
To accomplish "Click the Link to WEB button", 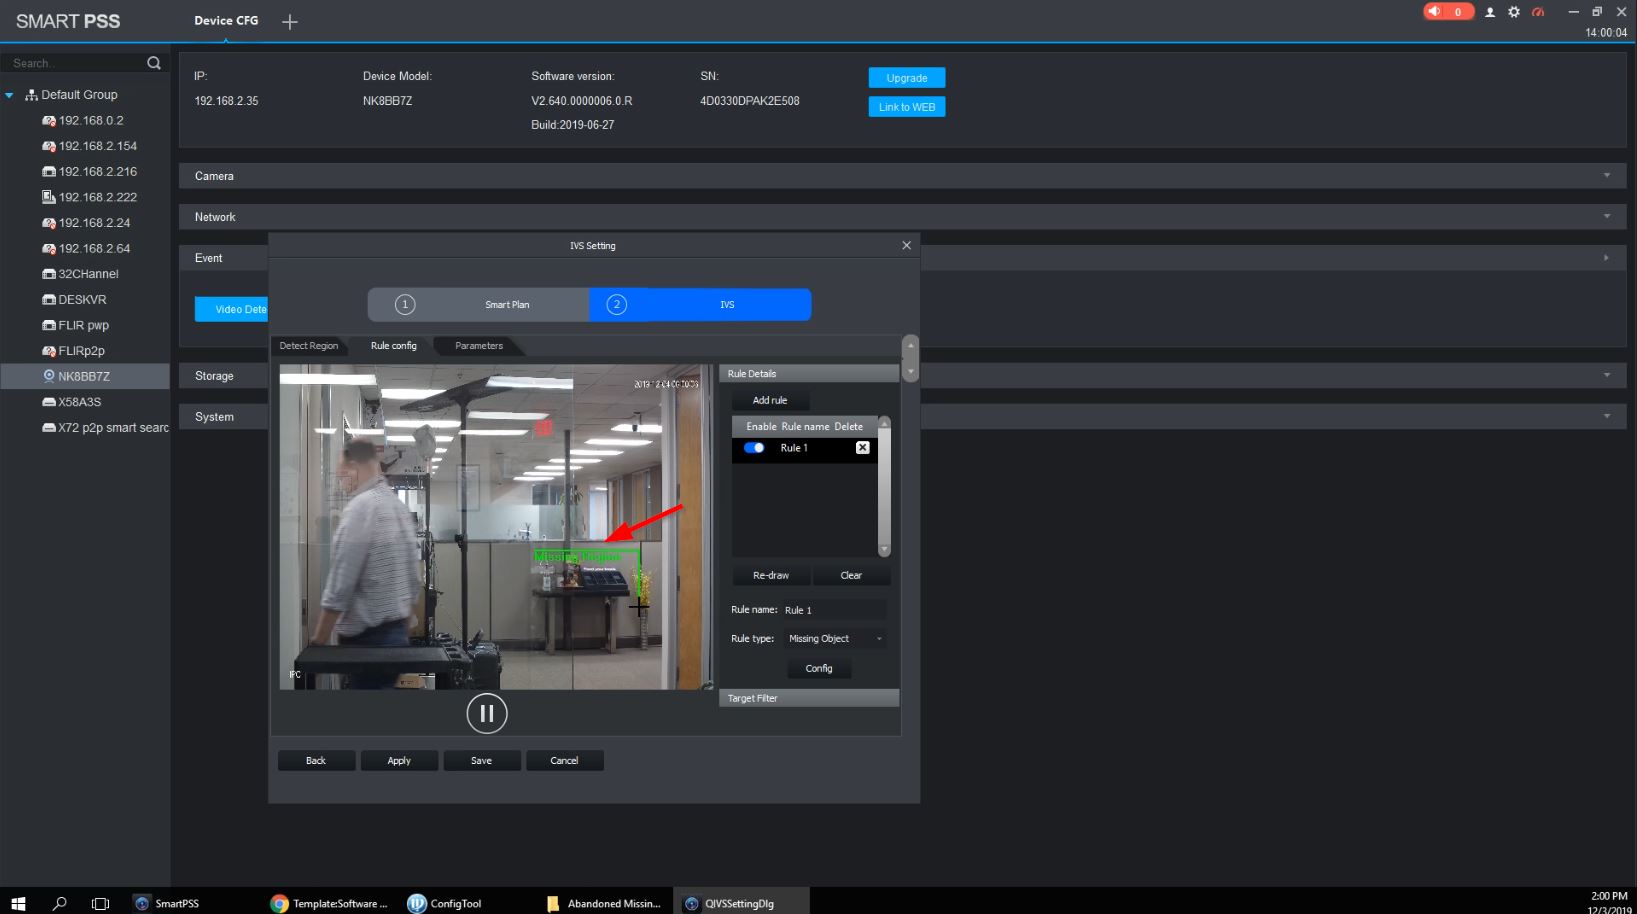I will 907,107.
